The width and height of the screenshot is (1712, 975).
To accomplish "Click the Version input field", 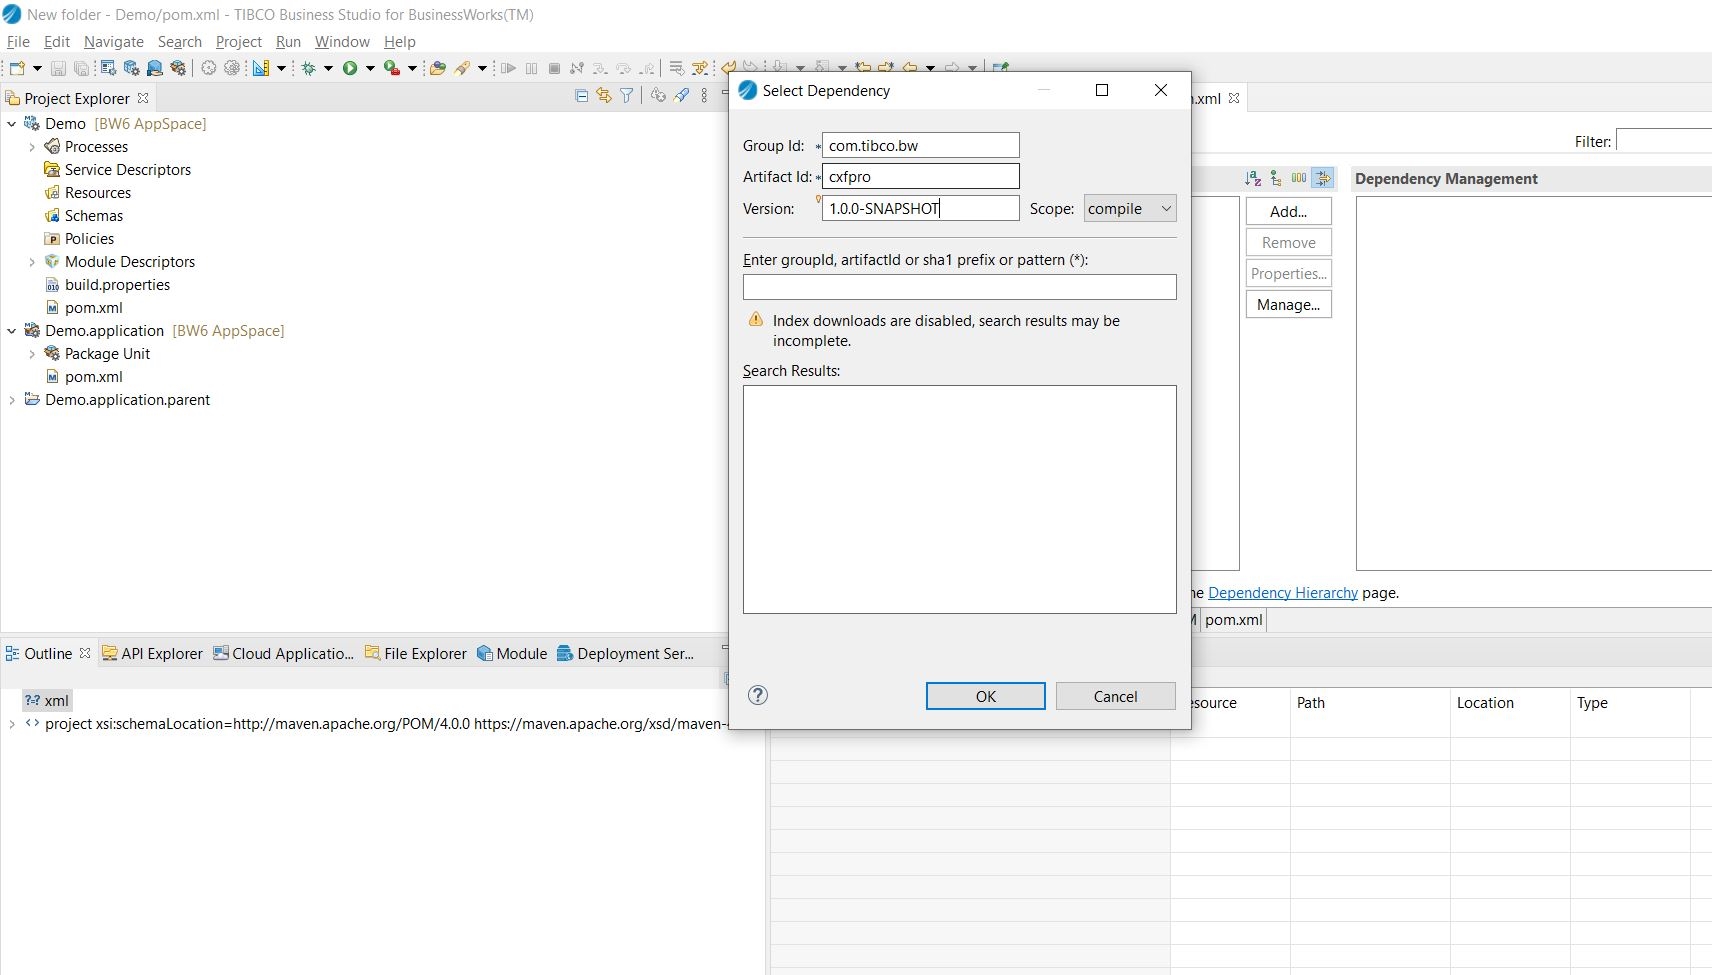I will [x=921, y=208].
